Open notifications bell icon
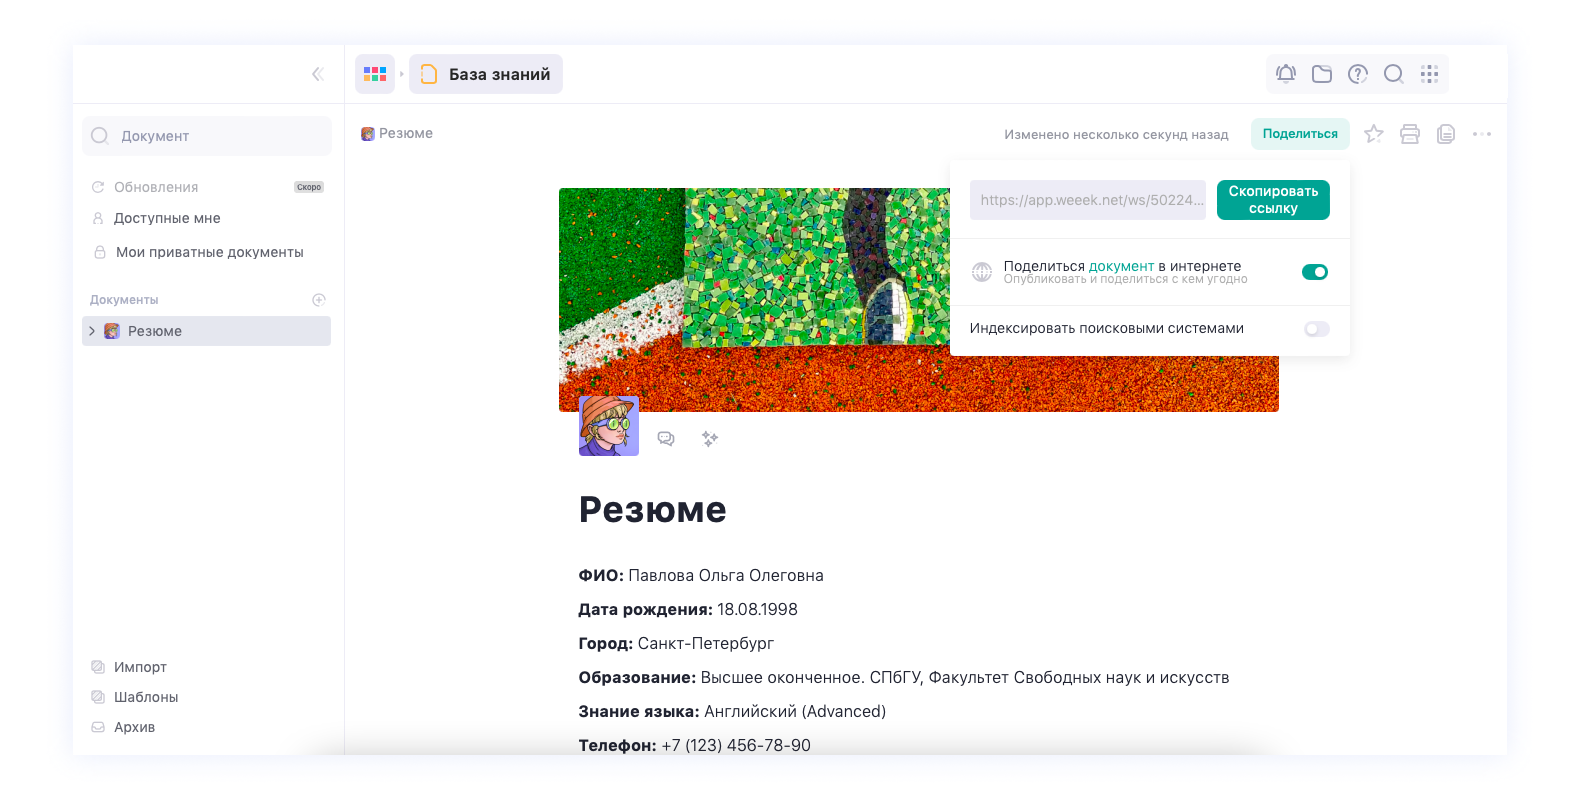This screenshot has width=1580, height=800. coord(1286,74)
